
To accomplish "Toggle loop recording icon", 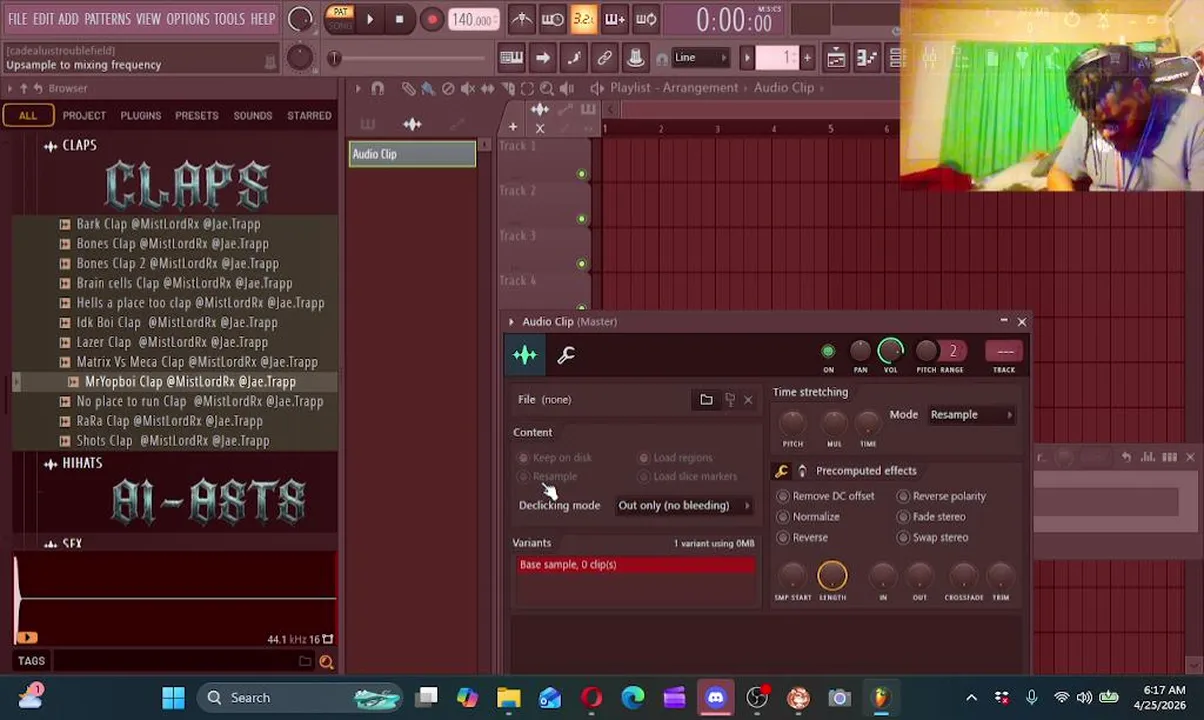I will coord(646,19).
